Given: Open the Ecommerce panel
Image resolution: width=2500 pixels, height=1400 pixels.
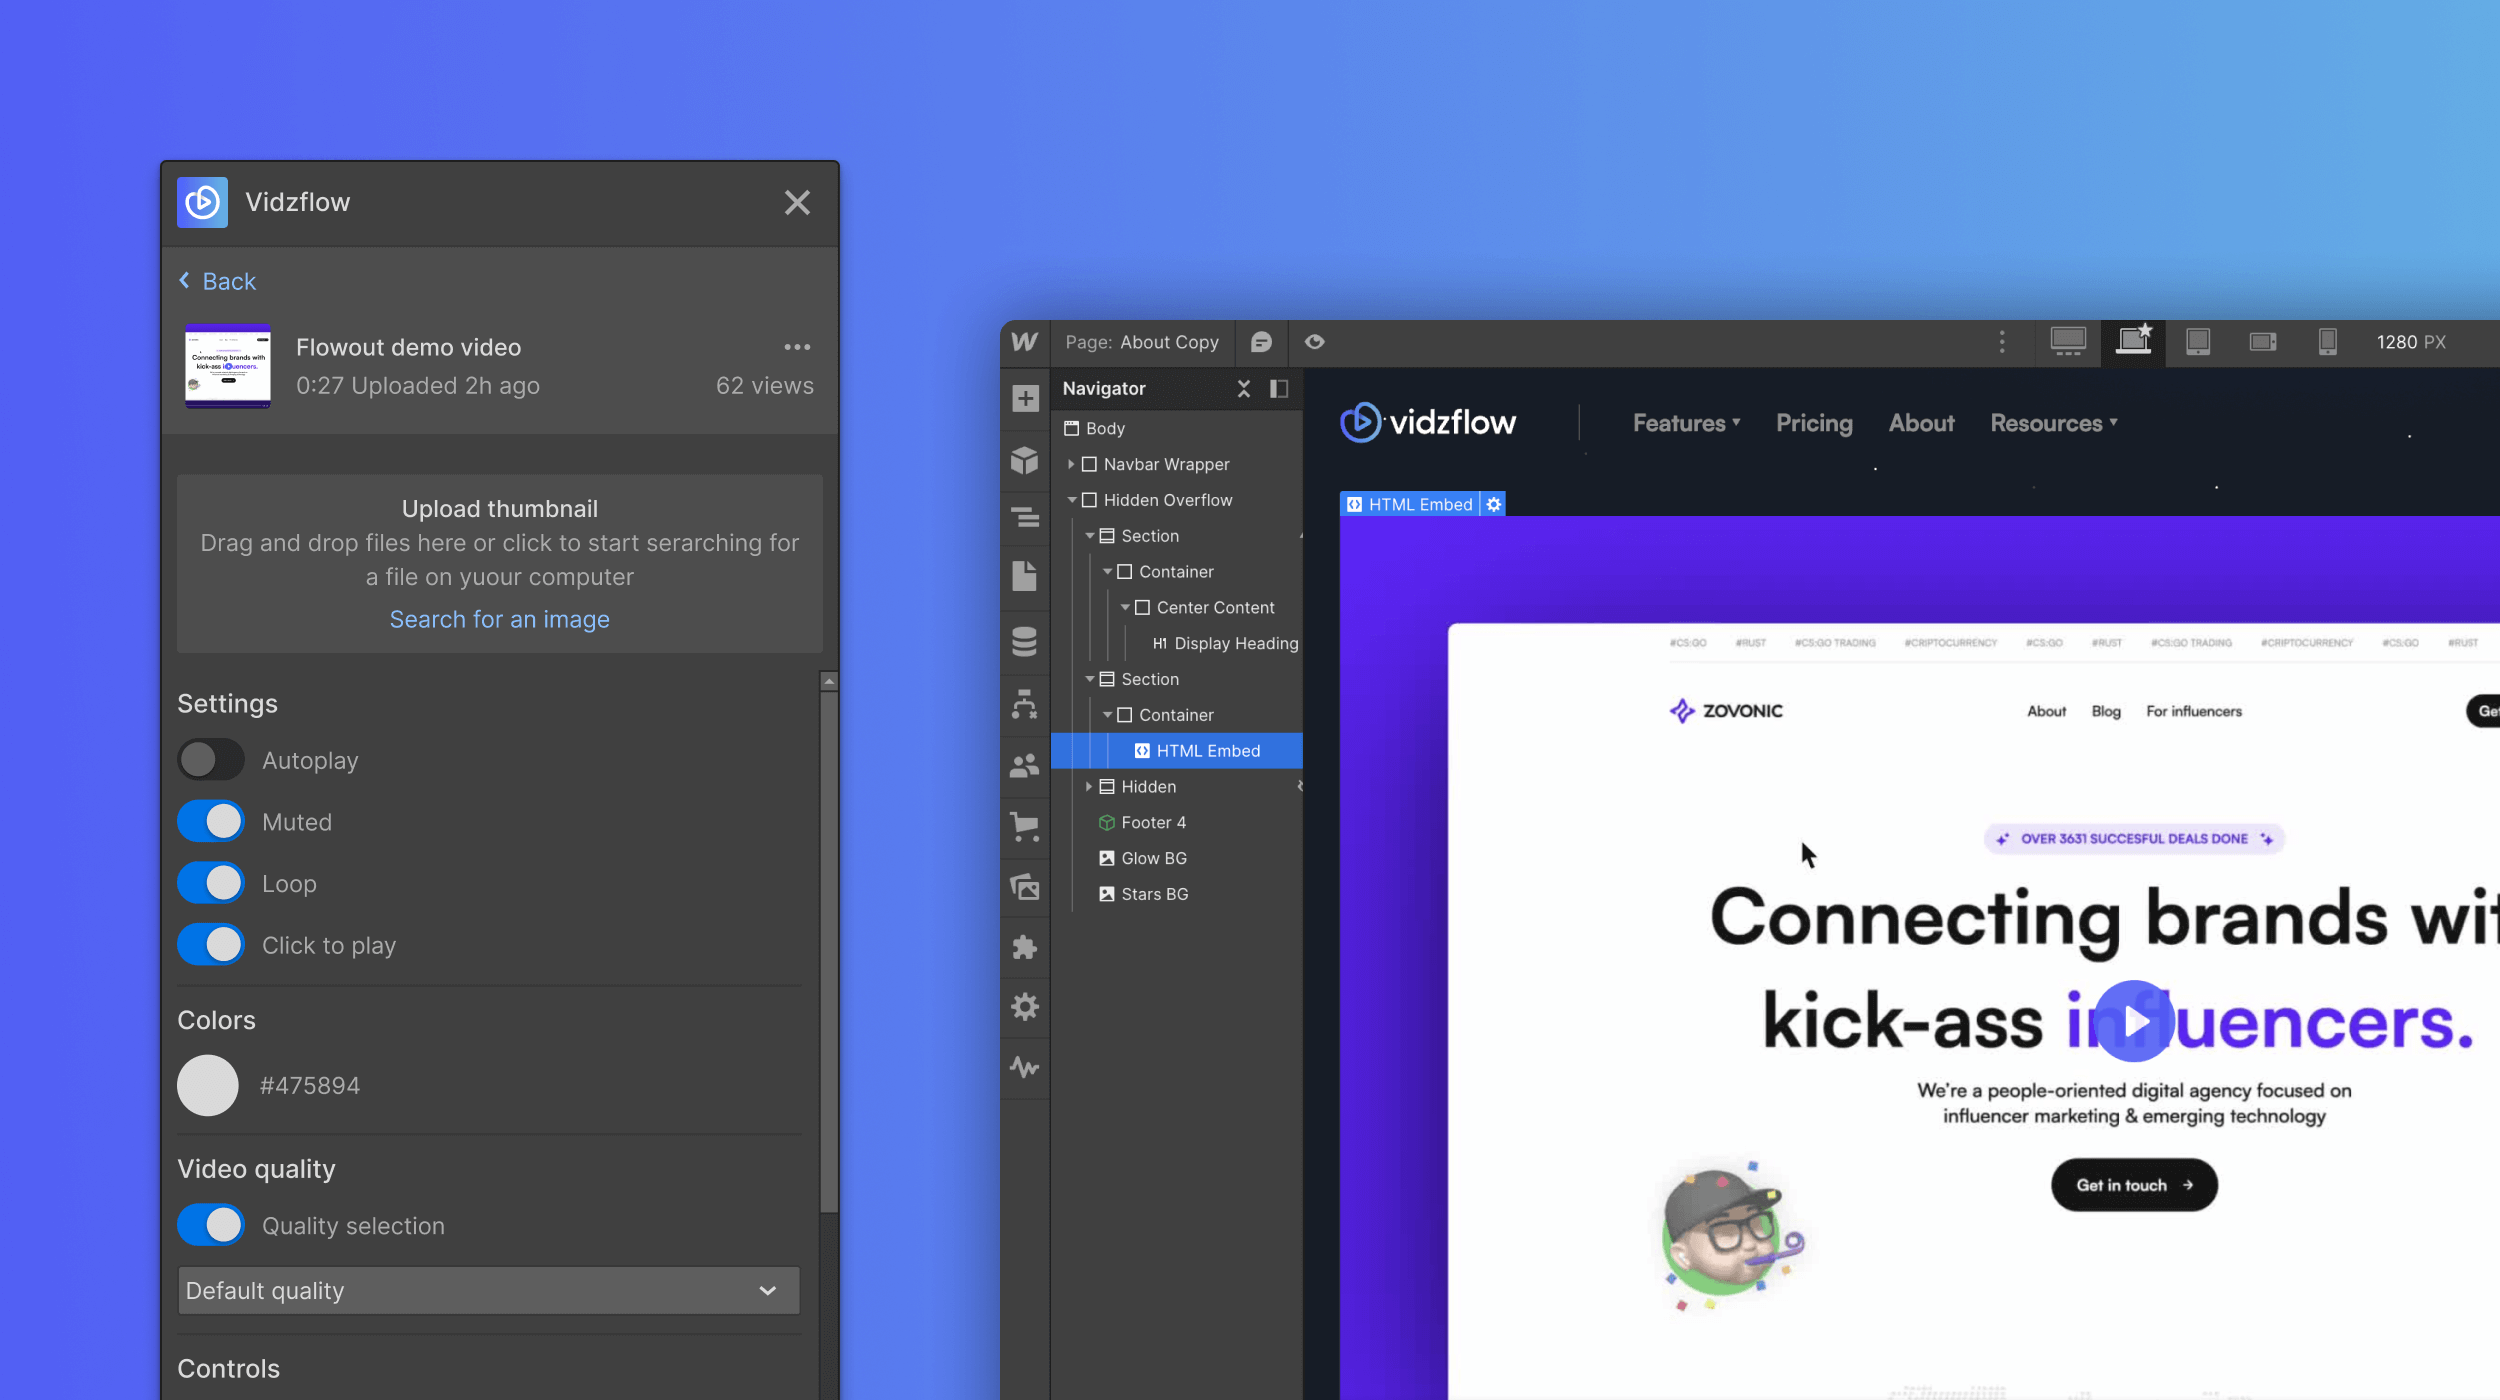Looking at the screenshot, I should pyautogui.click(x=1025, y=827).
